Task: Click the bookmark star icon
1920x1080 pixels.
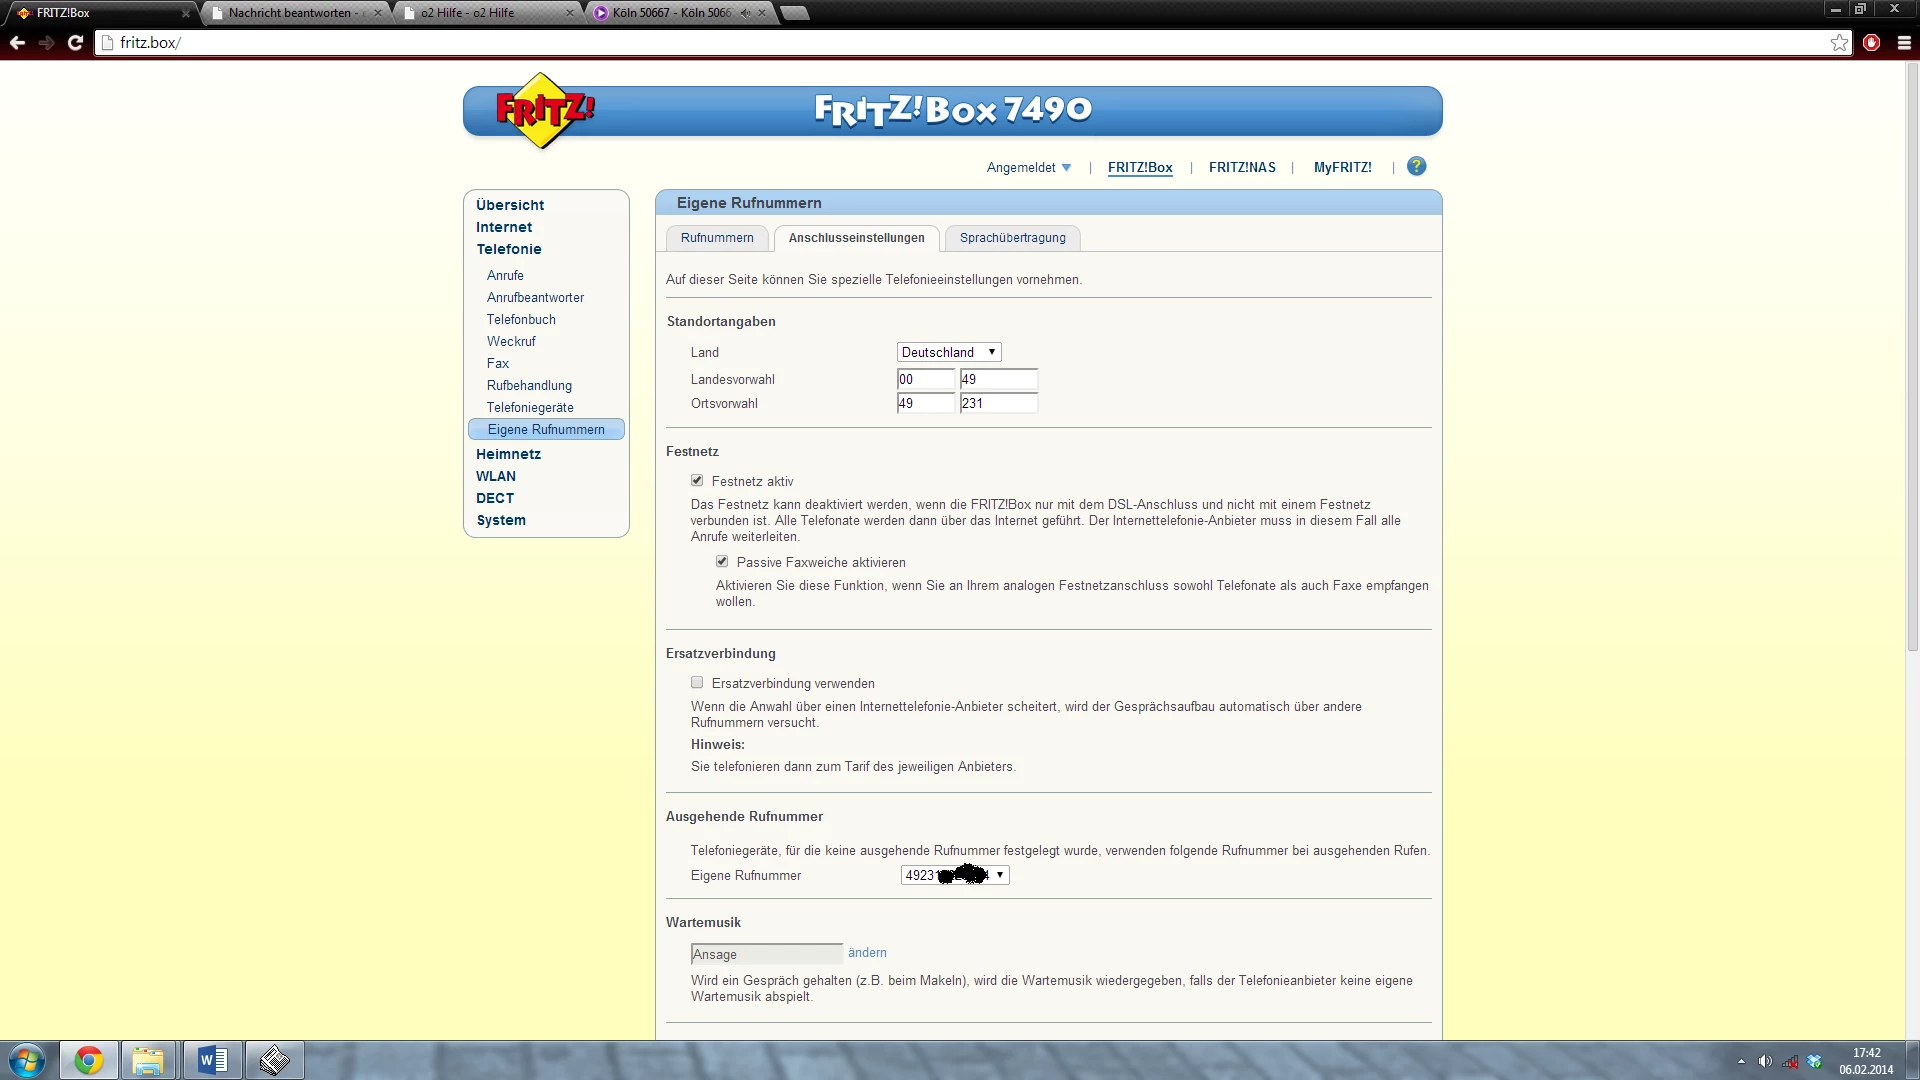Action: tap(1839, 42)
